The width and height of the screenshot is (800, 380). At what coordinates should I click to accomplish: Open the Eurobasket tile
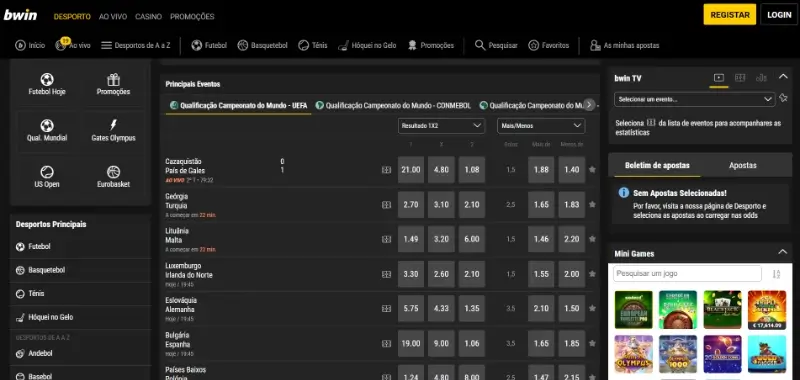113,177
